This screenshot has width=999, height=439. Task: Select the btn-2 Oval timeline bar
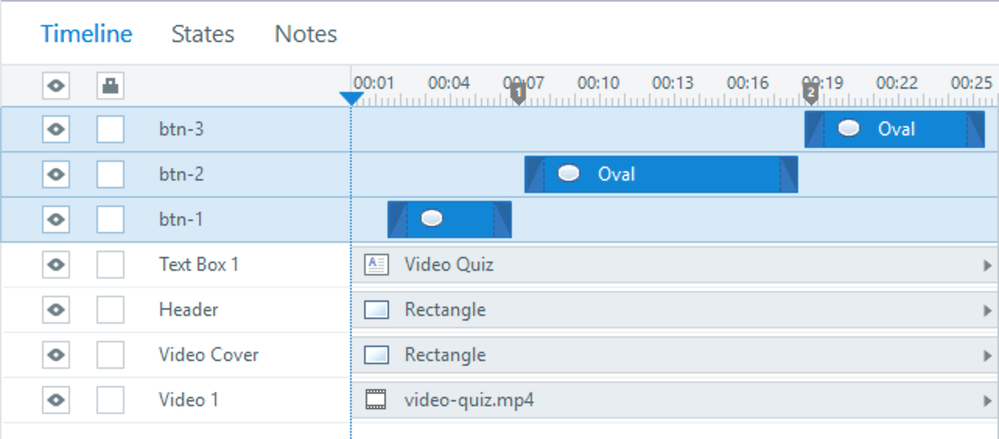(660, 174)
